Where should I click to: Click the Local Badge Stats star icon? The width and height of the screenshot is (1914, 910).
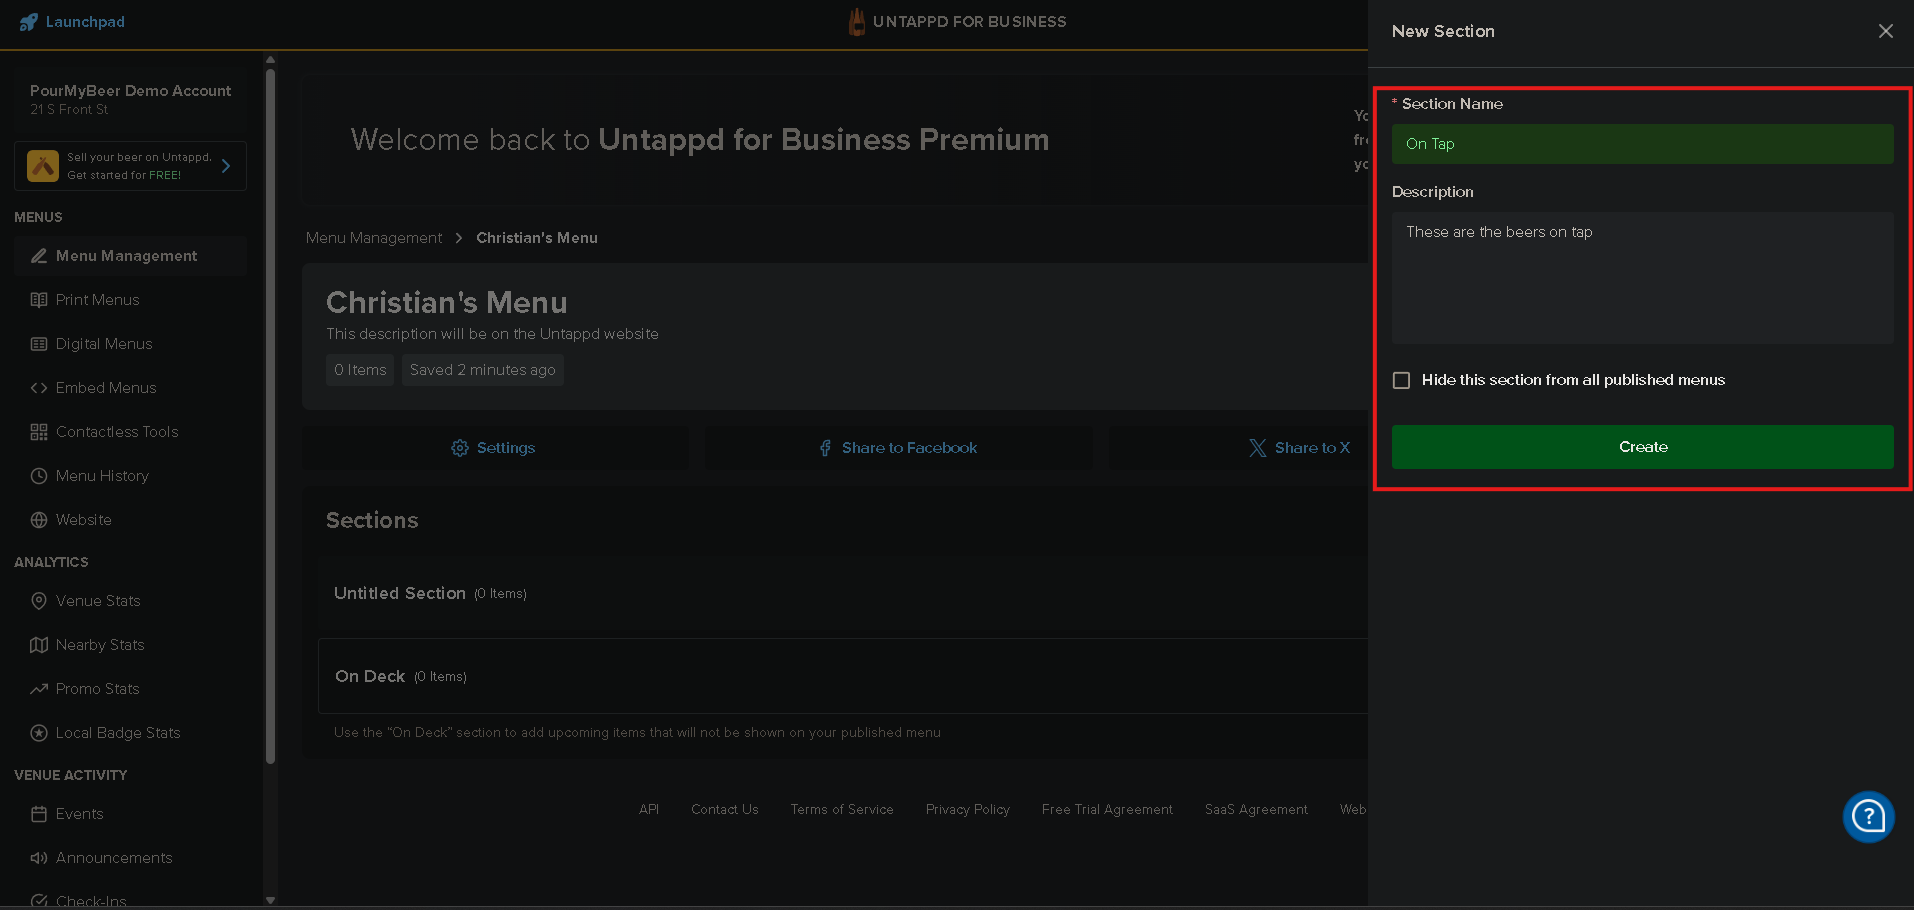[39, 733]
